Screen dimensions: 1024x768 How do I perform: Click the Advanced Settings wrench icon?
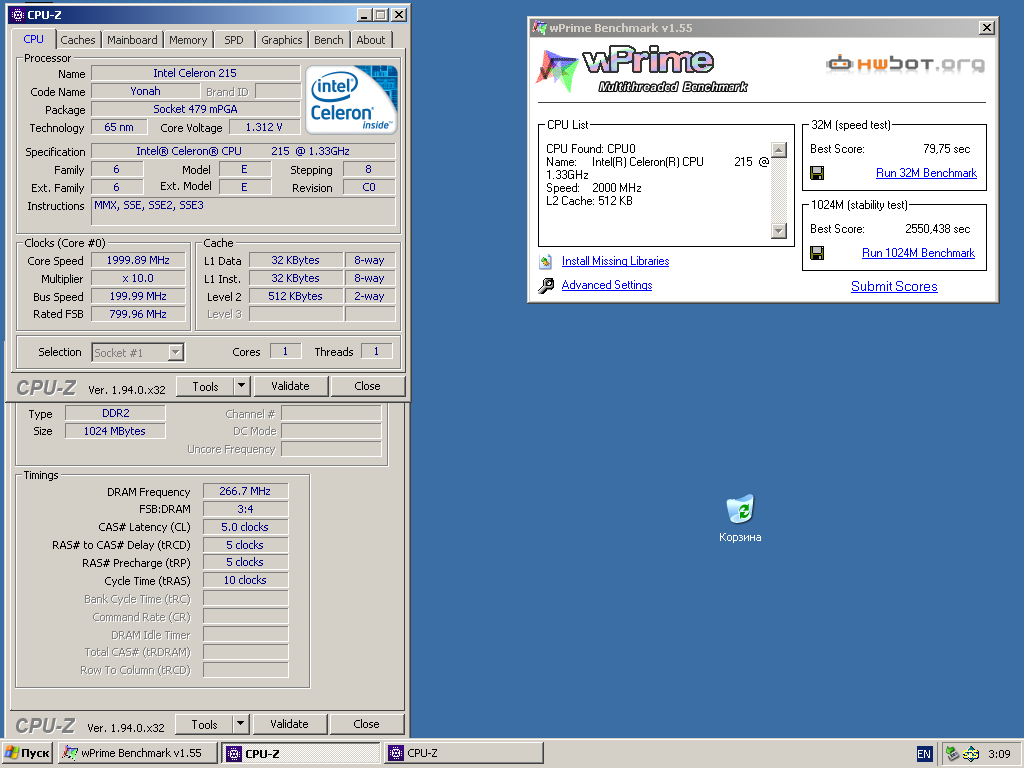point(545,285)
